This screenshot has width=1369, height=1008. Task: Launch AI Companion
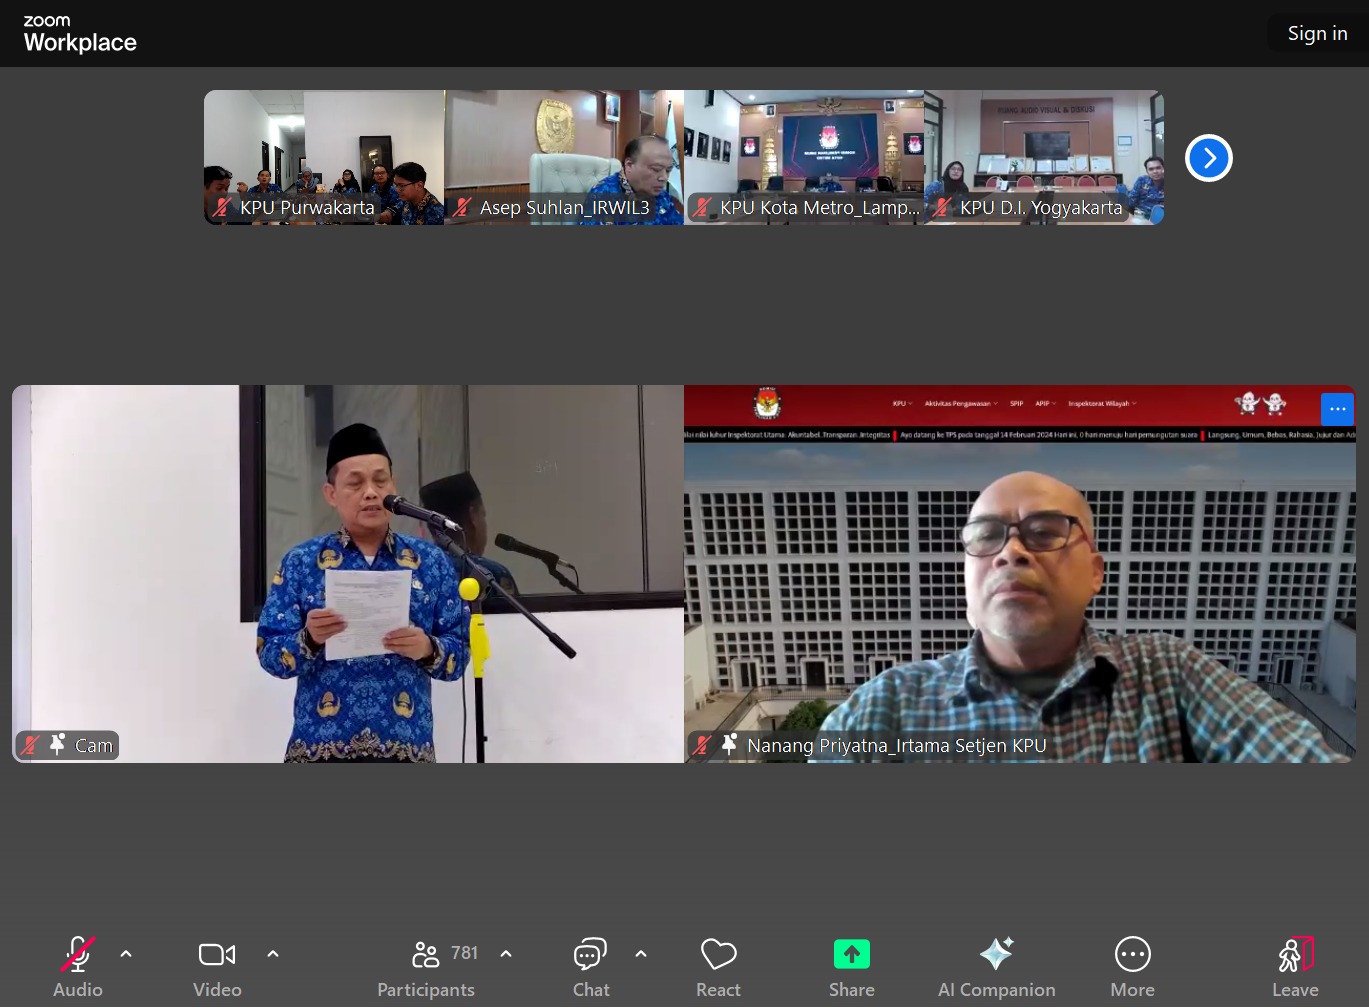tap(996, 966)
